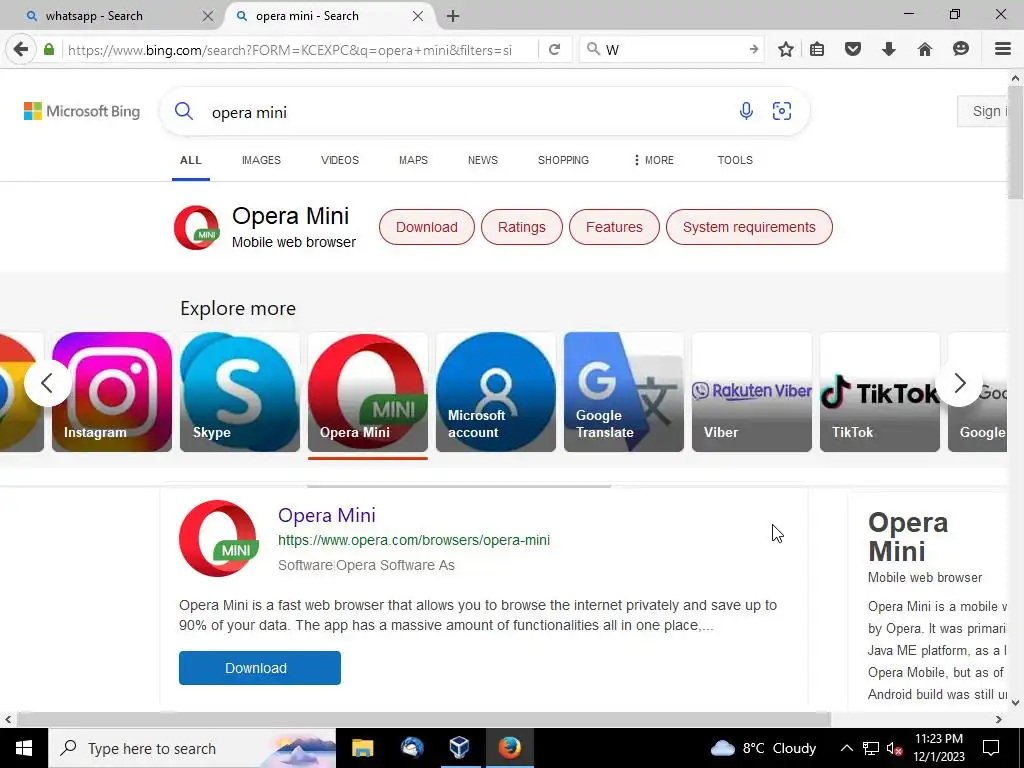Image resolution: width=1024 pixels, height=768 pixels.
Task: Click the Opera Mini header logo icon
Action: coord(197,227)
